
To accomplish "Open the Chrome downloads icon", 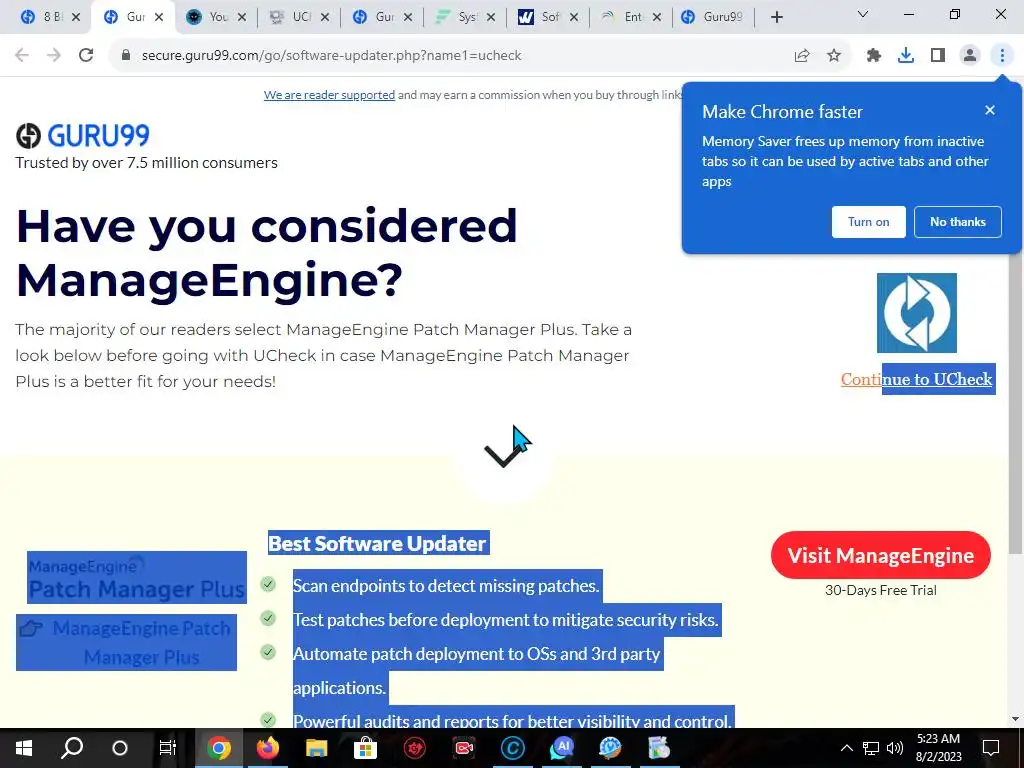I will [x=906, y=56].
